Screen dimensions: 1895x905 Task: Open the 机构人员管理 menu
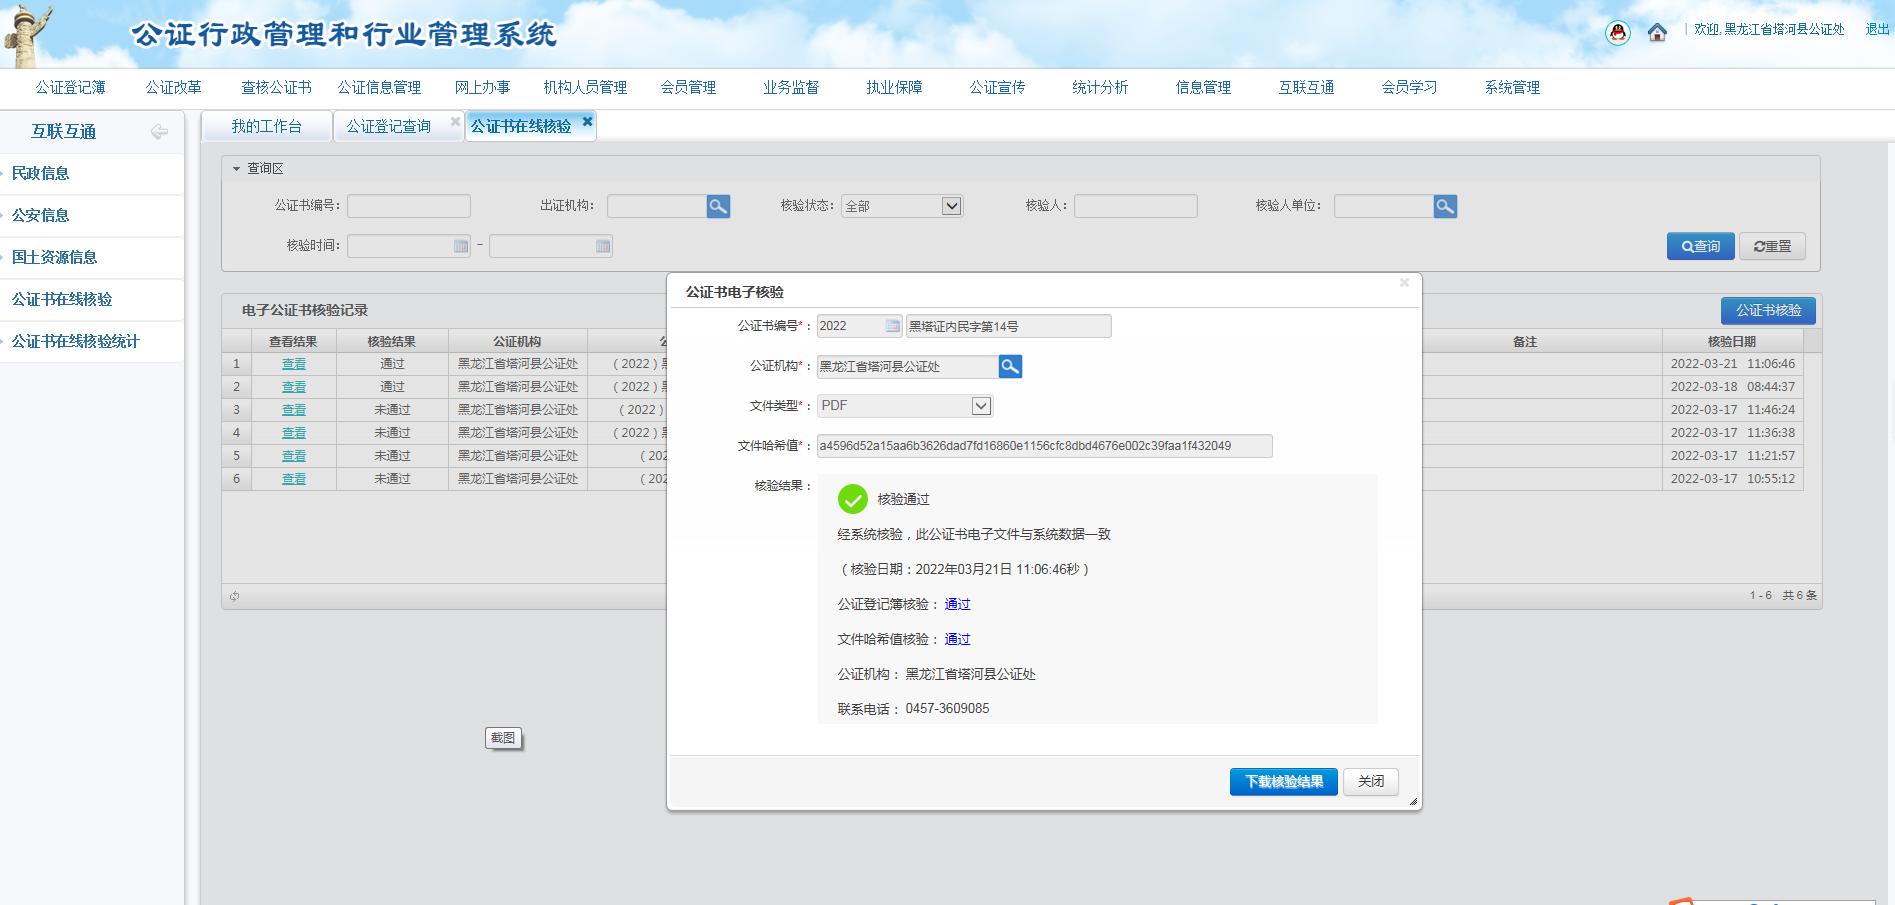tap(585, 87)
